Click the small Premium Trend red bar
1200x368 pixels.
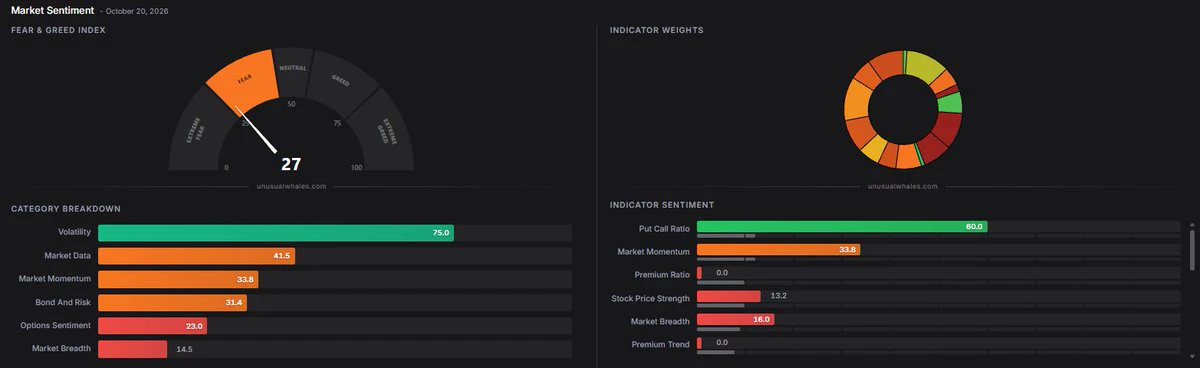point(699,343)
